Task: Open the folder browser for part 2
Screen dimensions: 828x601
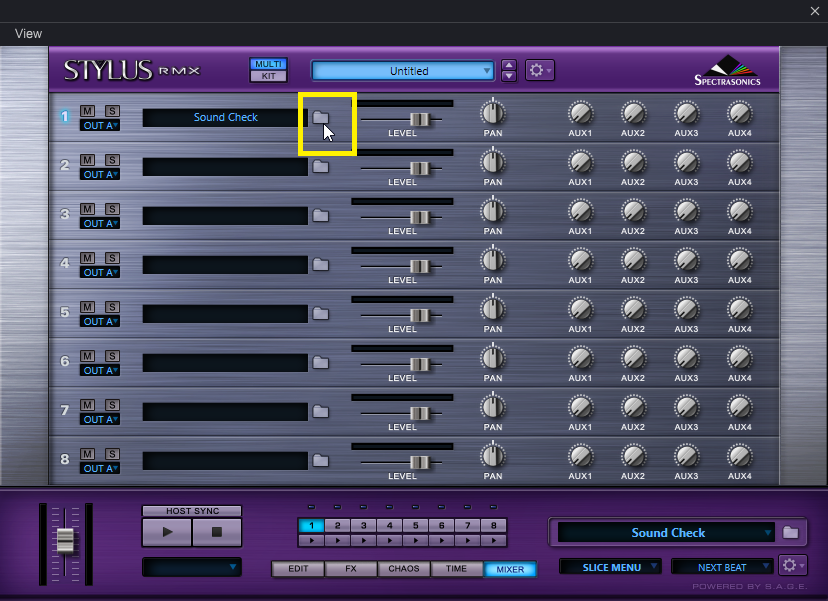Action: click(x=321, y=166)
